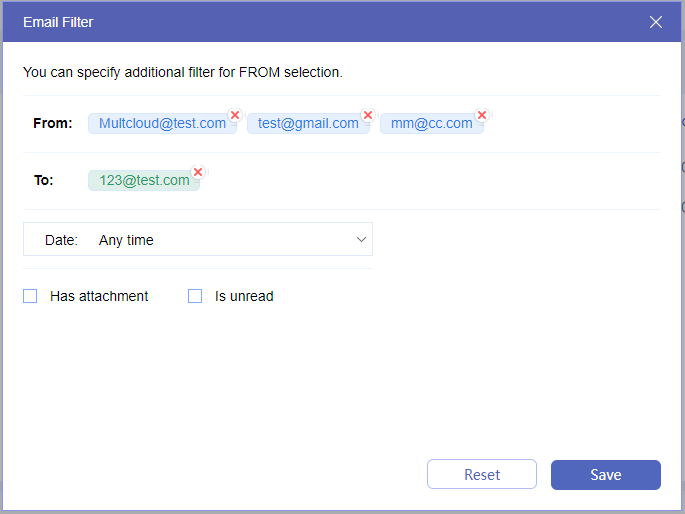Delete the 123@test.com recipient tag

click(198, 172)
